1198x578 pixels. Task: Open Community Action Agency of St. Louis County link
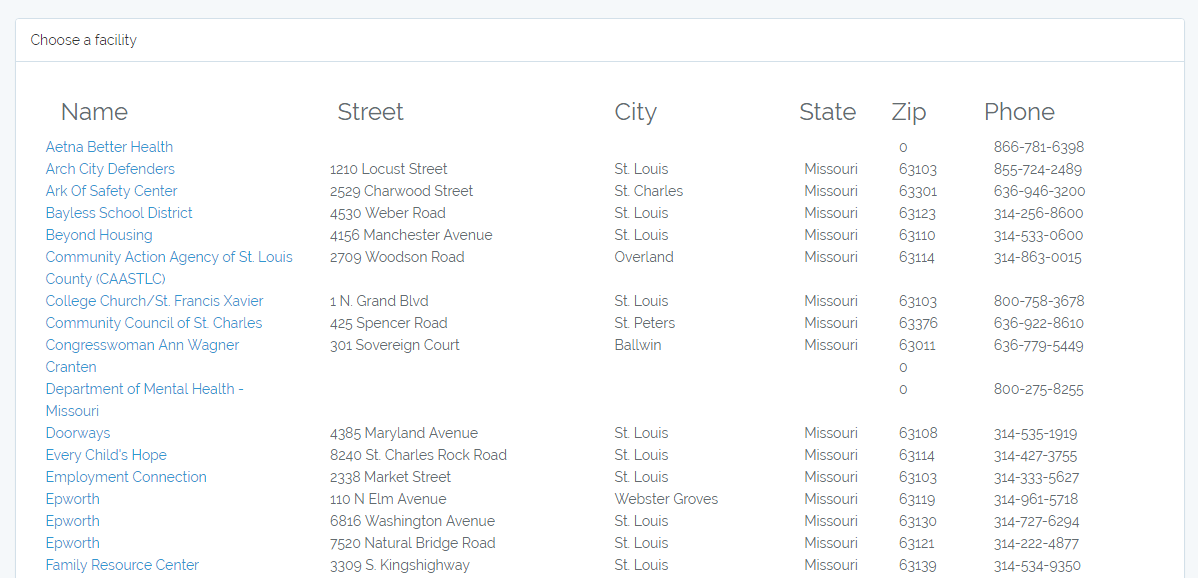pyautogui.click(x=169, y=268)
